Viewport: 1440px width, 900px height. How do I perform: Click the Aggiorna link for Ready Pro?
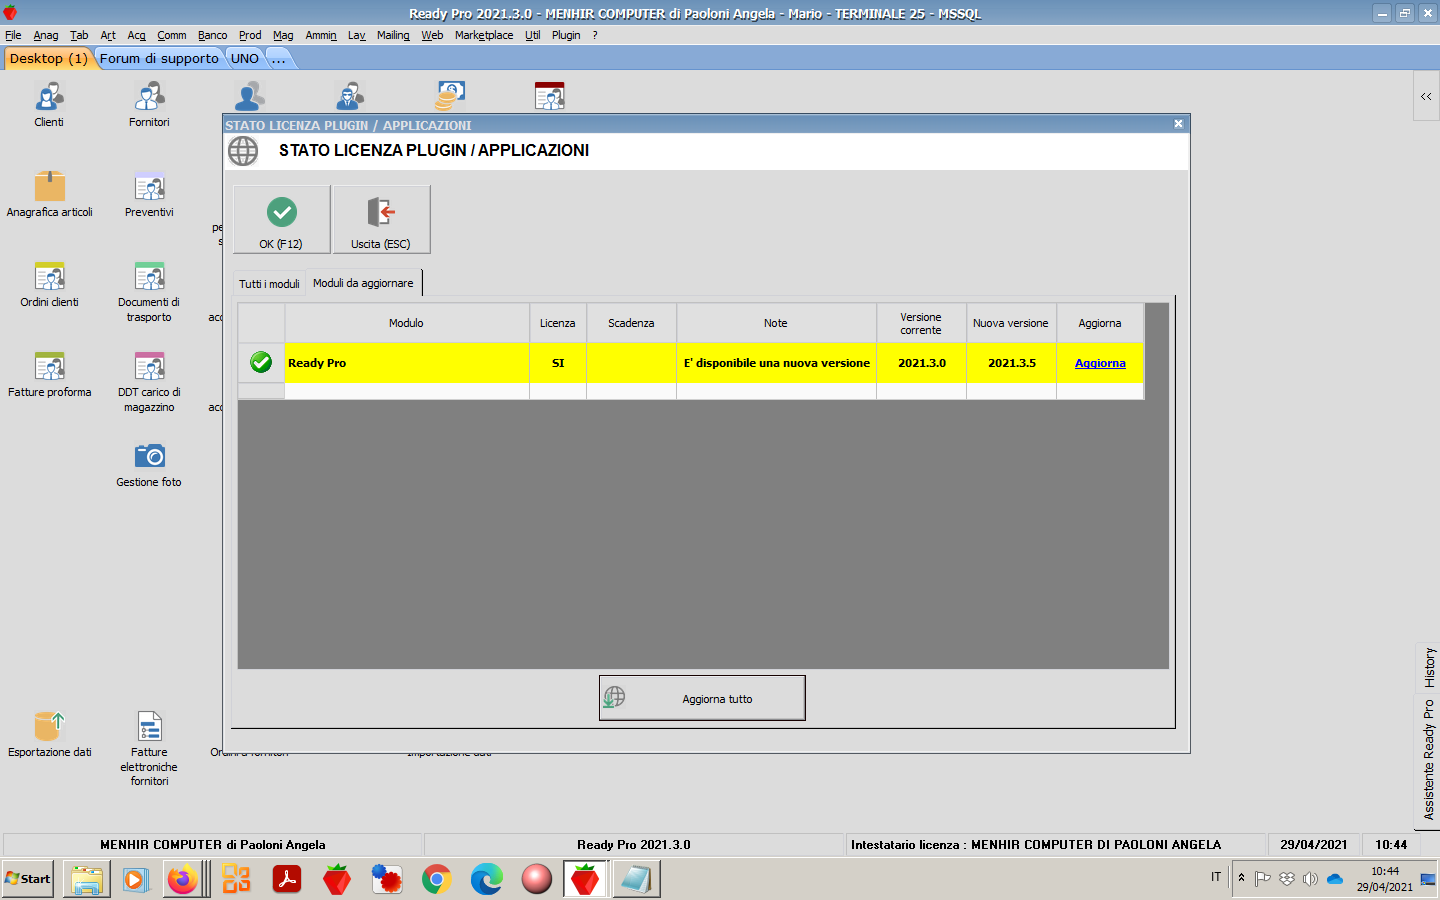pyautogui.click(x=1100, y=363)
